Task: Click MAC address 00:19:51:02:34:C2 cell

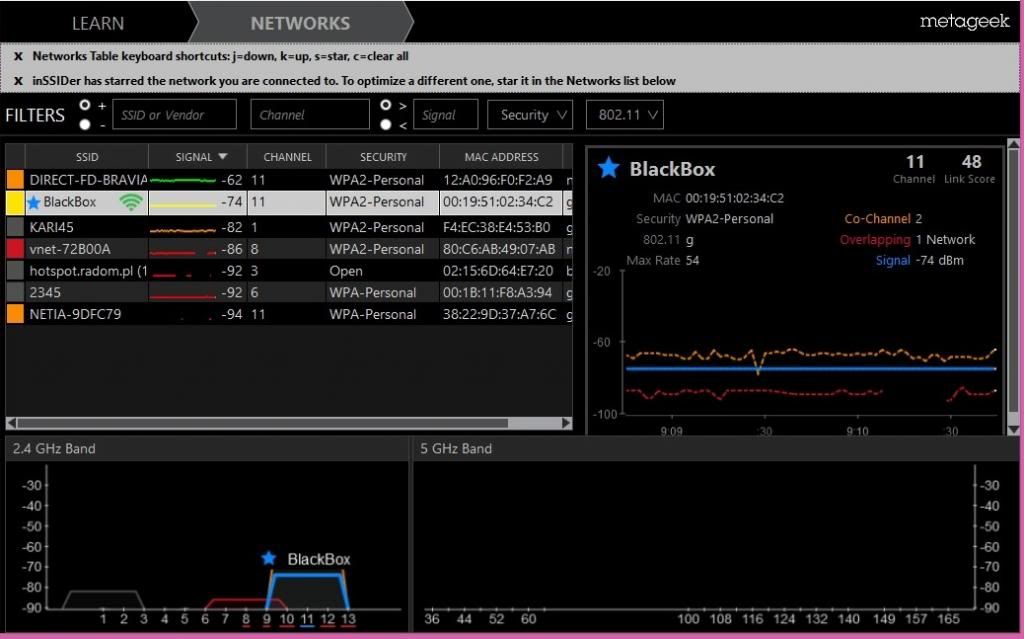Action: (x=498, y=202)
